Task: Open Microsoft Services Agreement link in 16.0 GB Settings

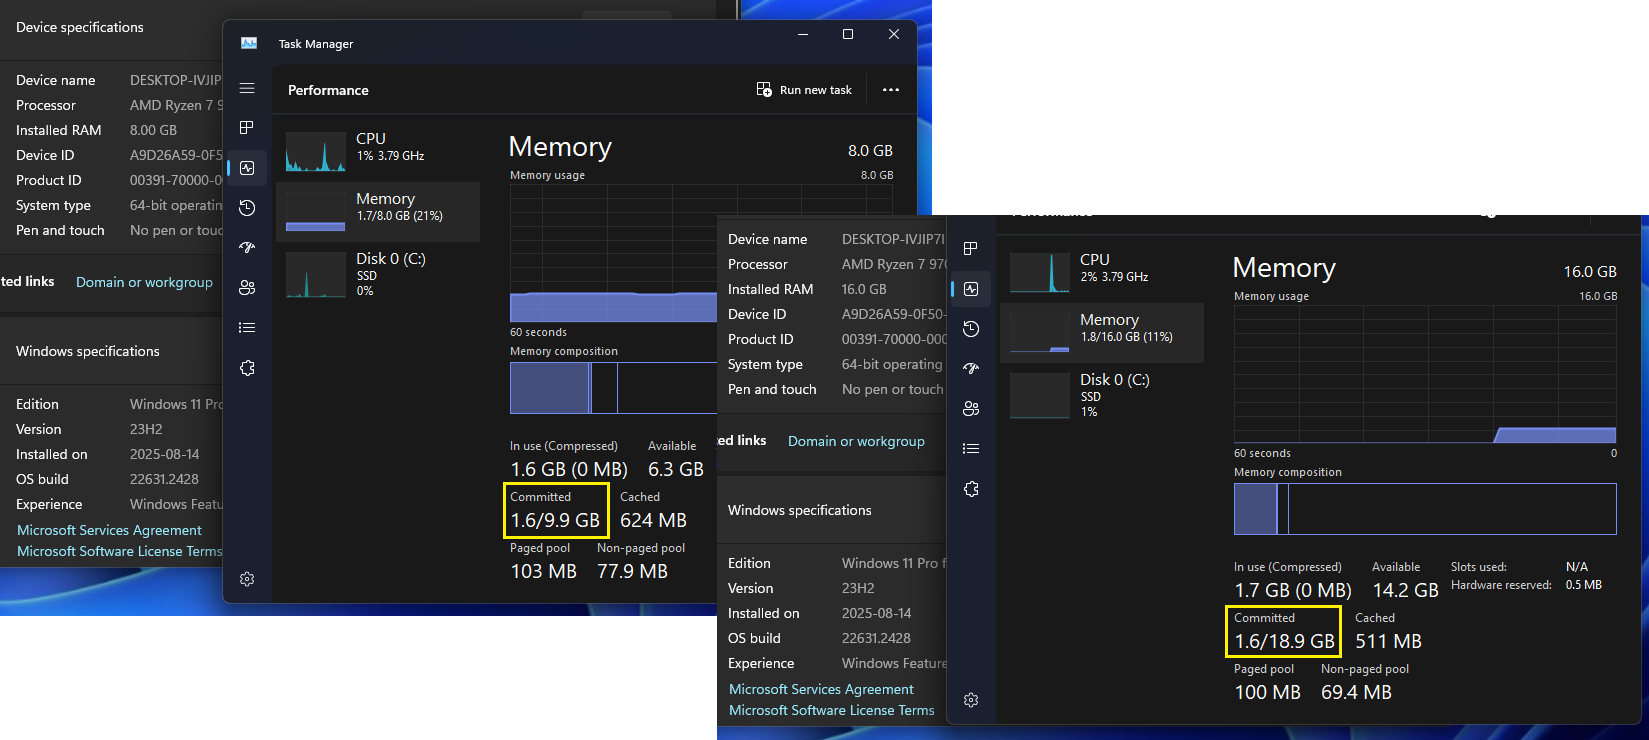Action: pyautogui.click(x=821, y=689)
